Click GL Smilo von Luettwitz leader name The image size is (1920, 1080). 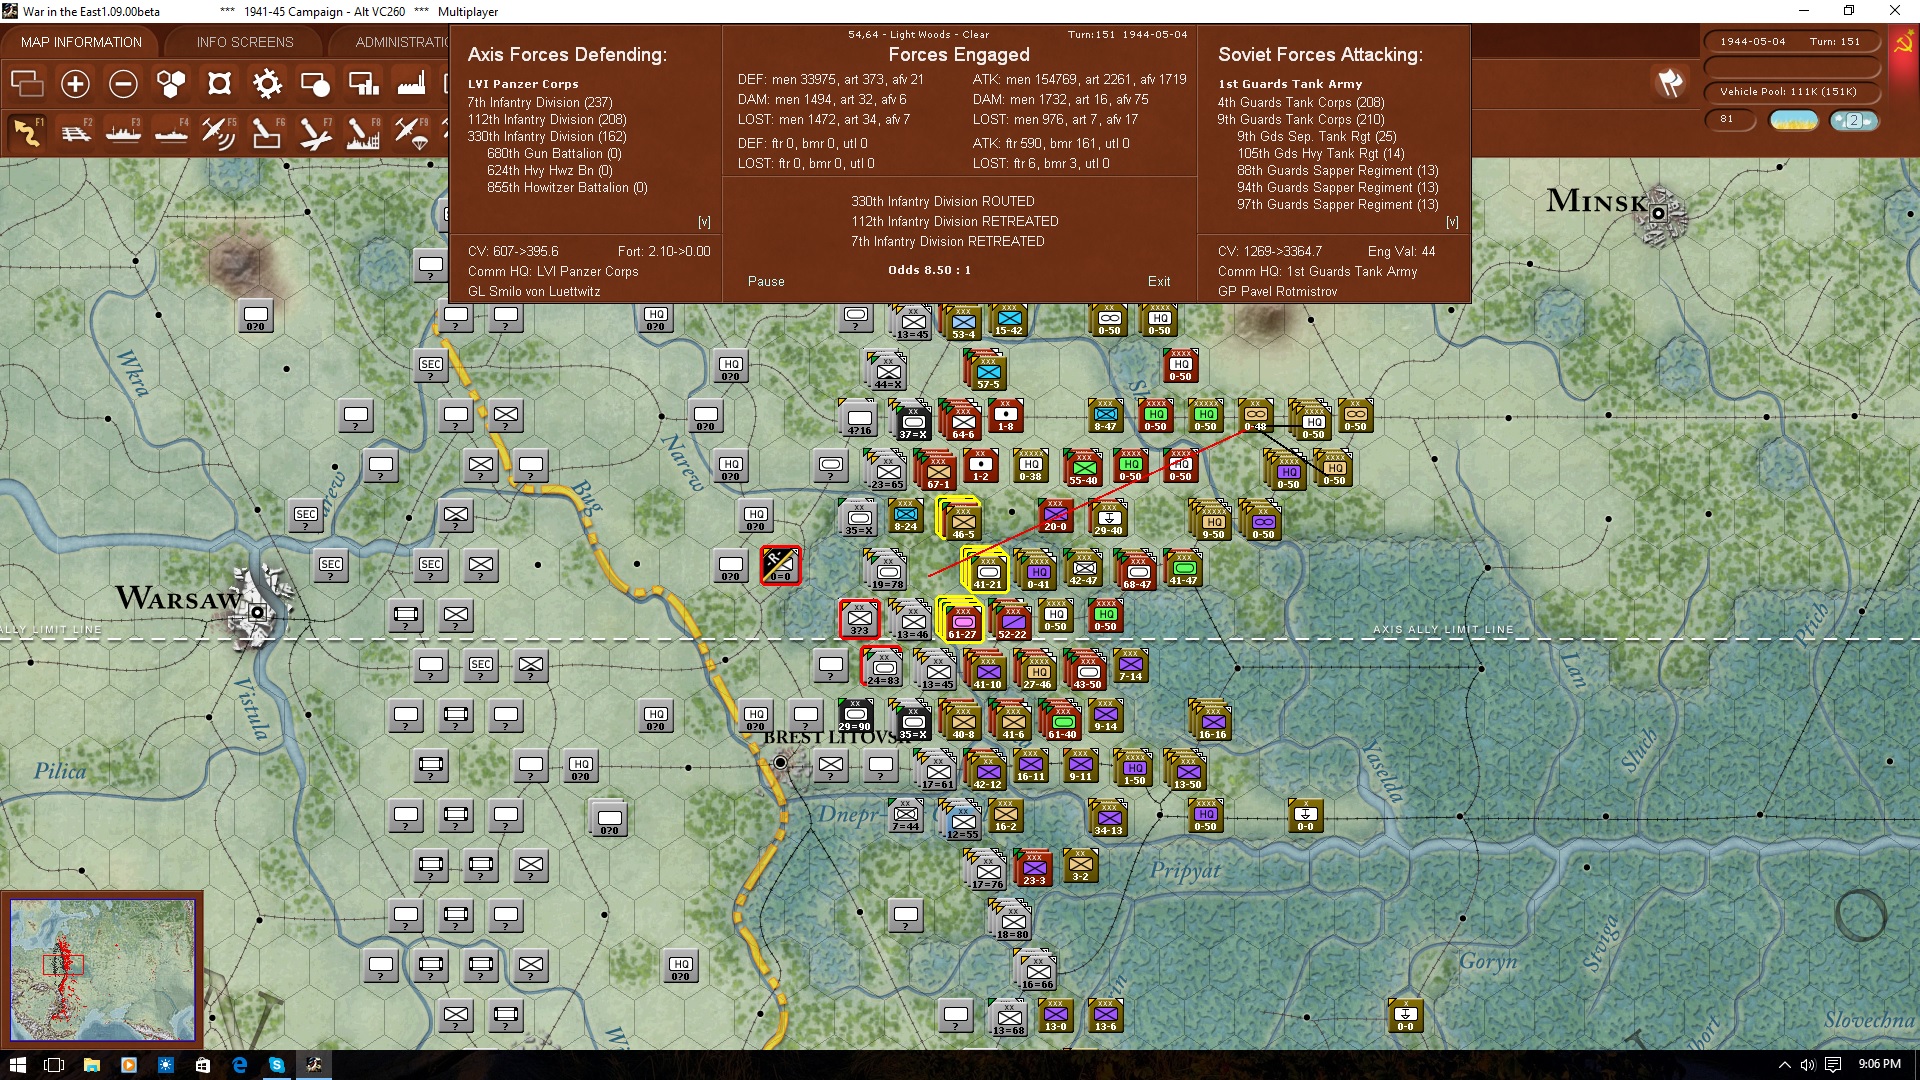[534, 291]
